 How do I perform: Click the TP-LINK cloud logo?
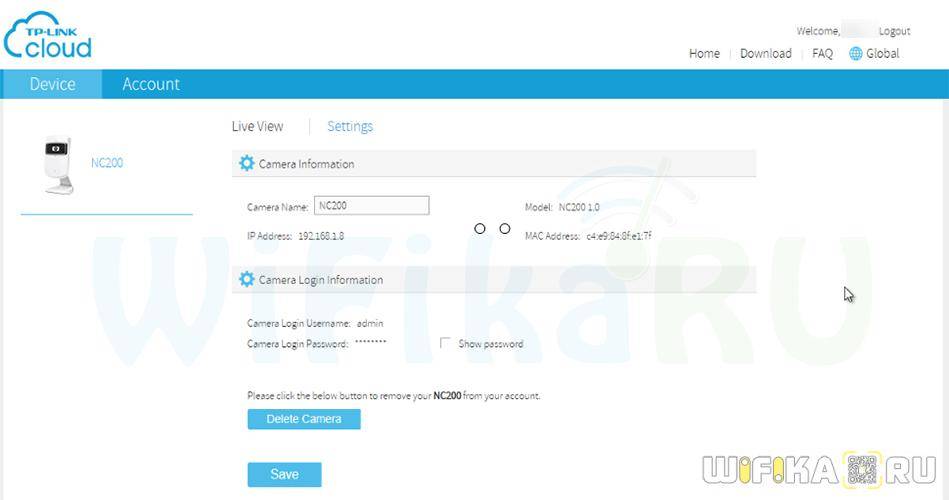(48, 36)
